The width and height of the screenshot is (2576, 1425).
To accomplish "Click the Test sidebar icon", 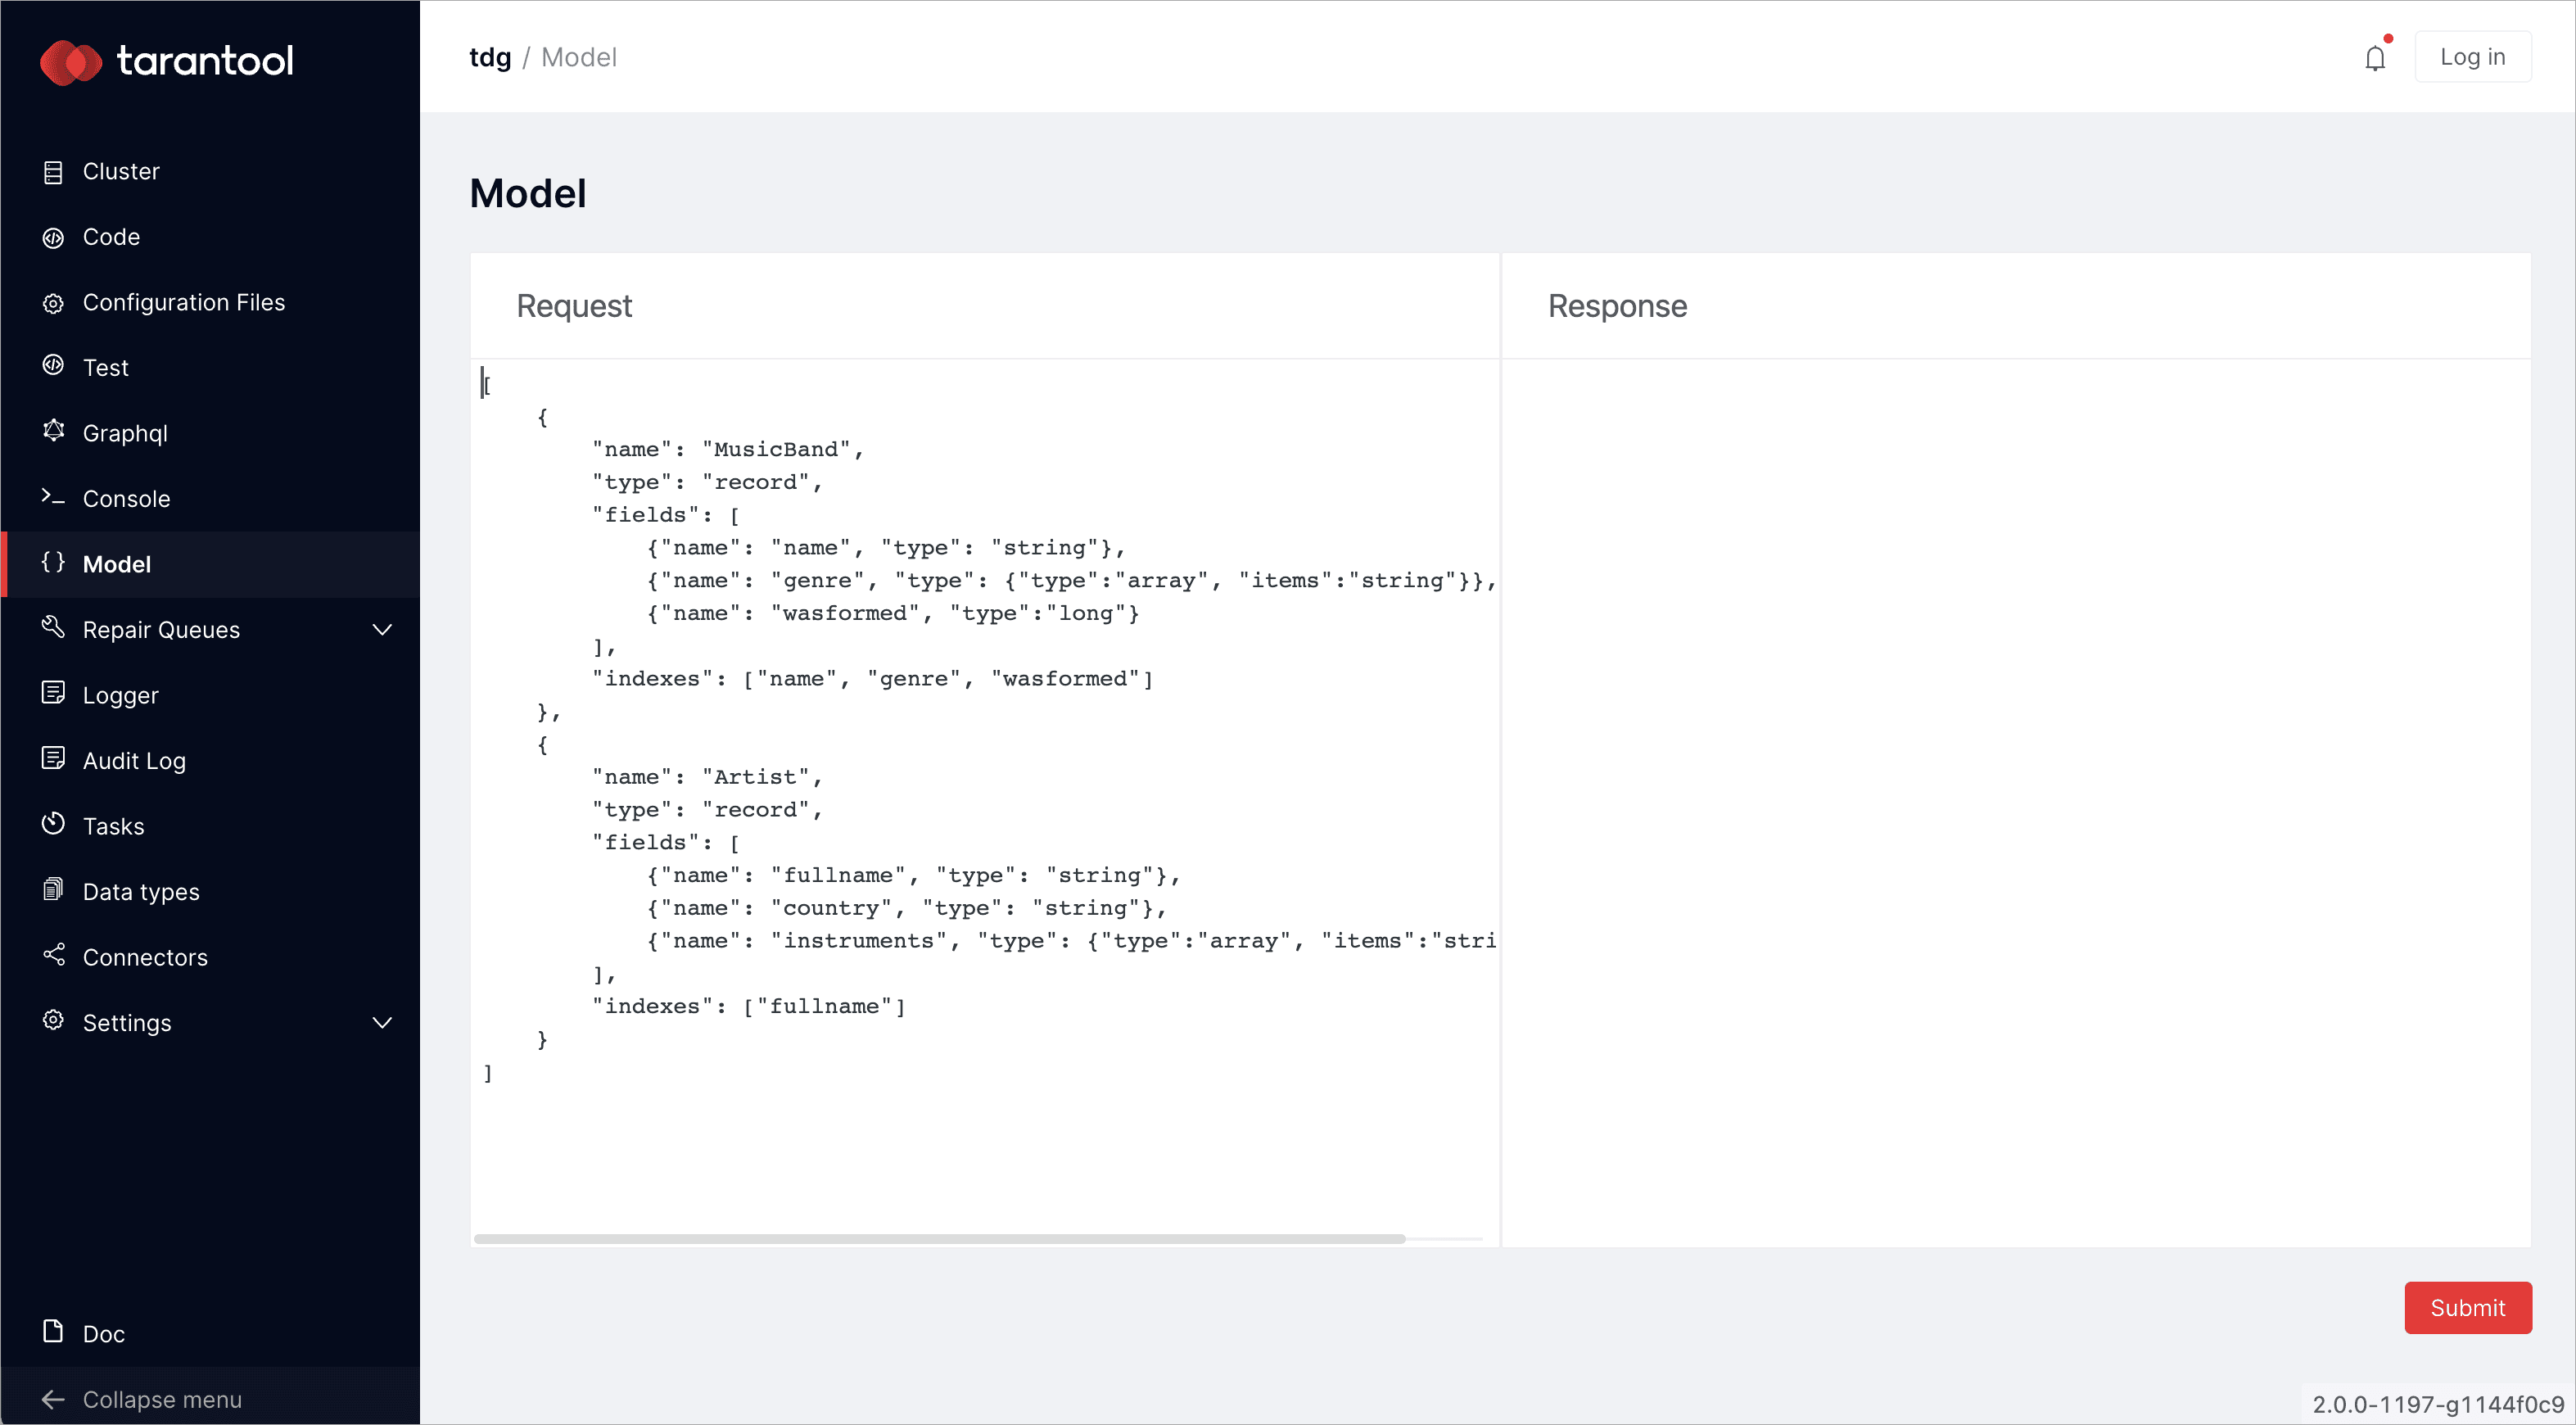I will (x=53, y=365).
